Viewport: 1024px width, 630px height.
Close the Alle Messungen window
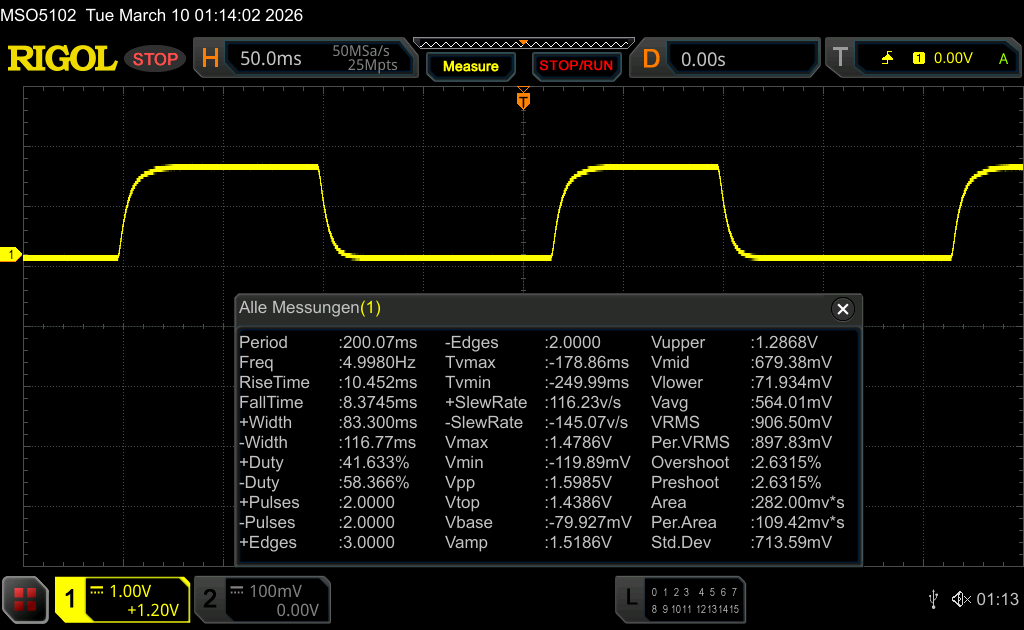pyautogui.click(x=842, y=309)
